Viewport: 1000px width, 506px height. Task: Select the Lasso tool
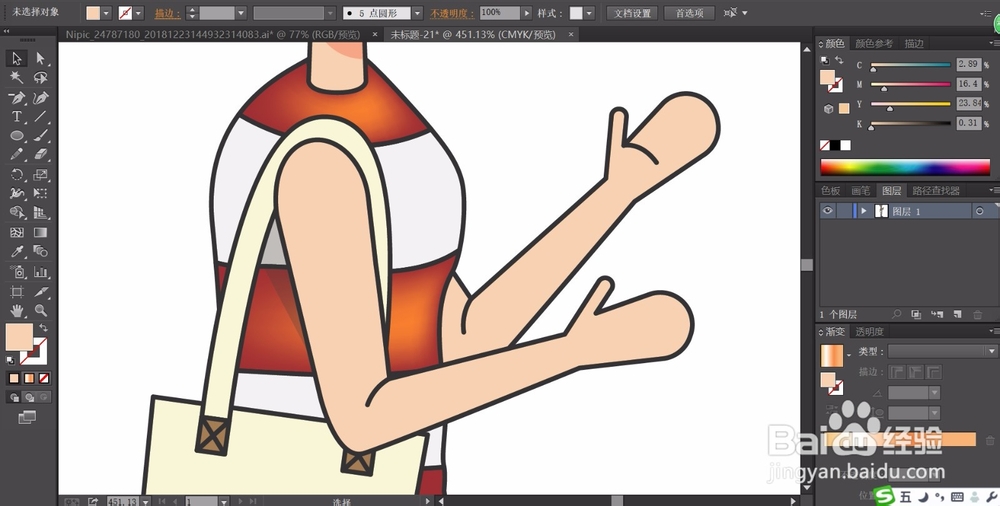pyautogui.click(x=41, y=77)
